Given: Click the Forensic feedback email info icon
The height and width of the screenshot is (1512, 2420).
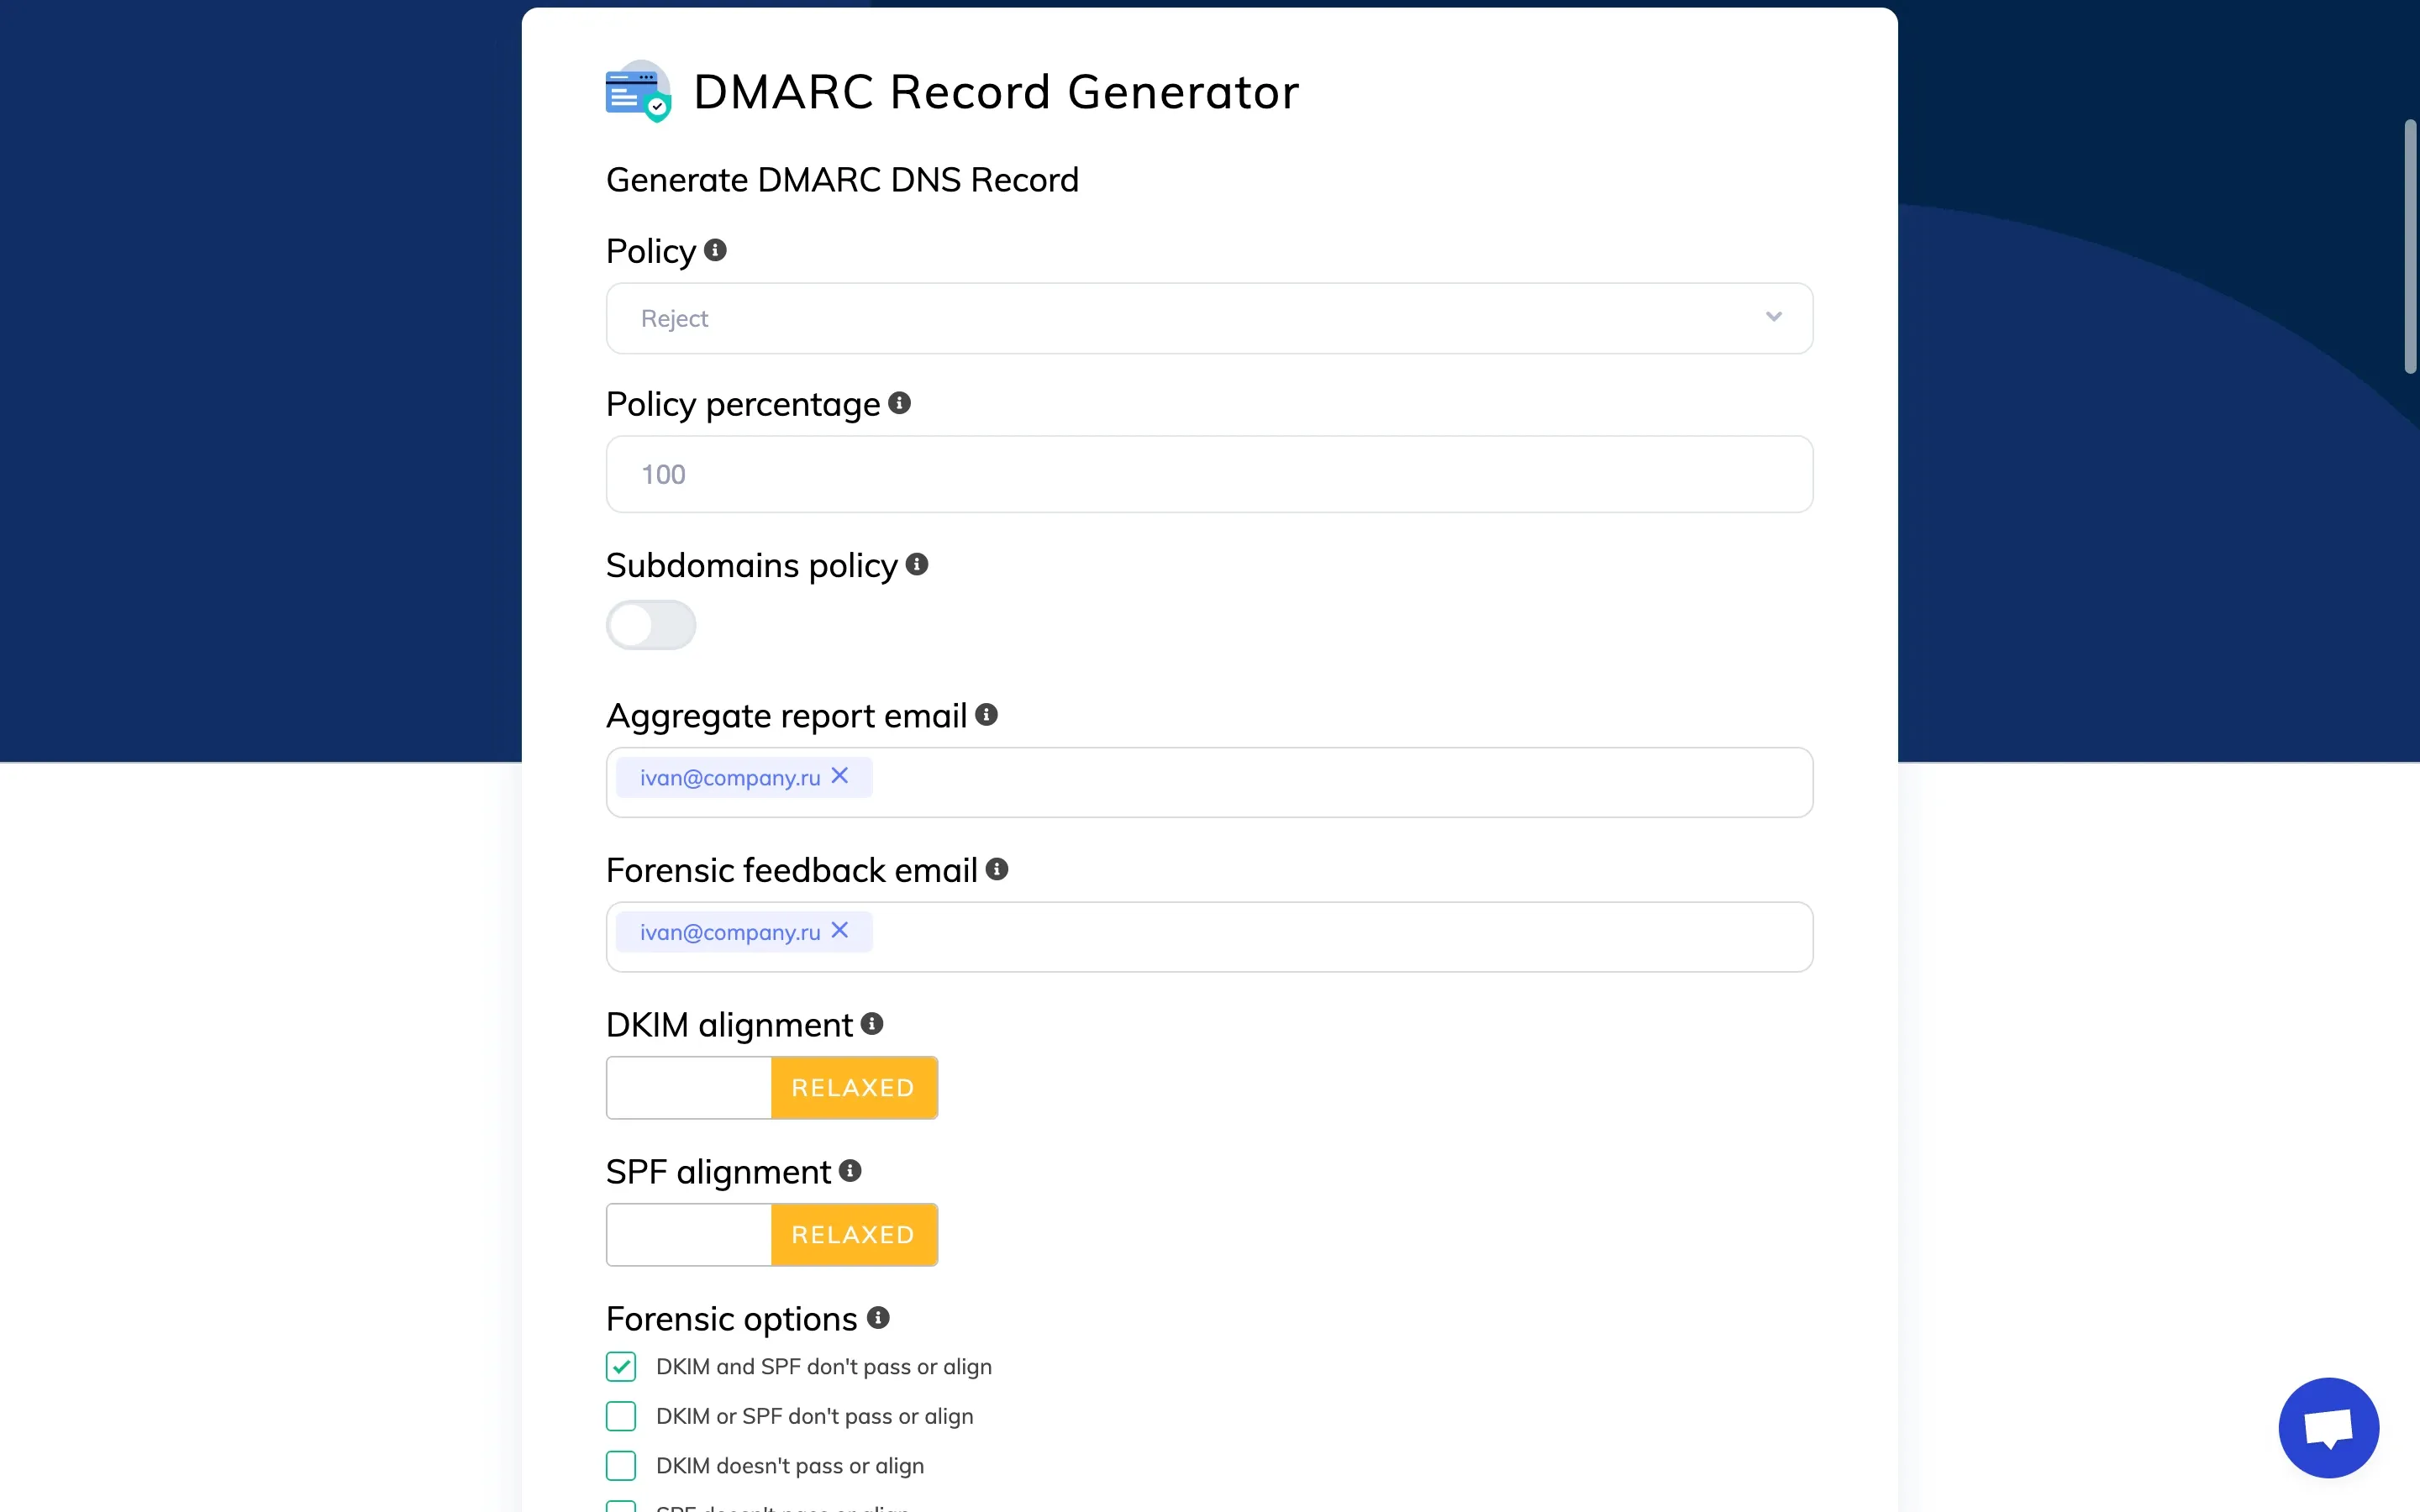Looking at the screenshot, I should pos(997,869).
